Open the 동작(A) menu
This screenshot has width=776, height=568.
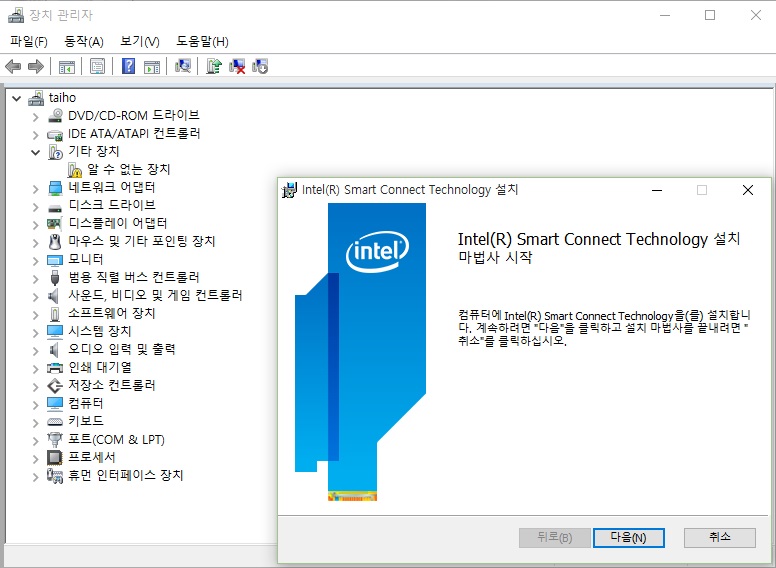(x=84, y=42)
